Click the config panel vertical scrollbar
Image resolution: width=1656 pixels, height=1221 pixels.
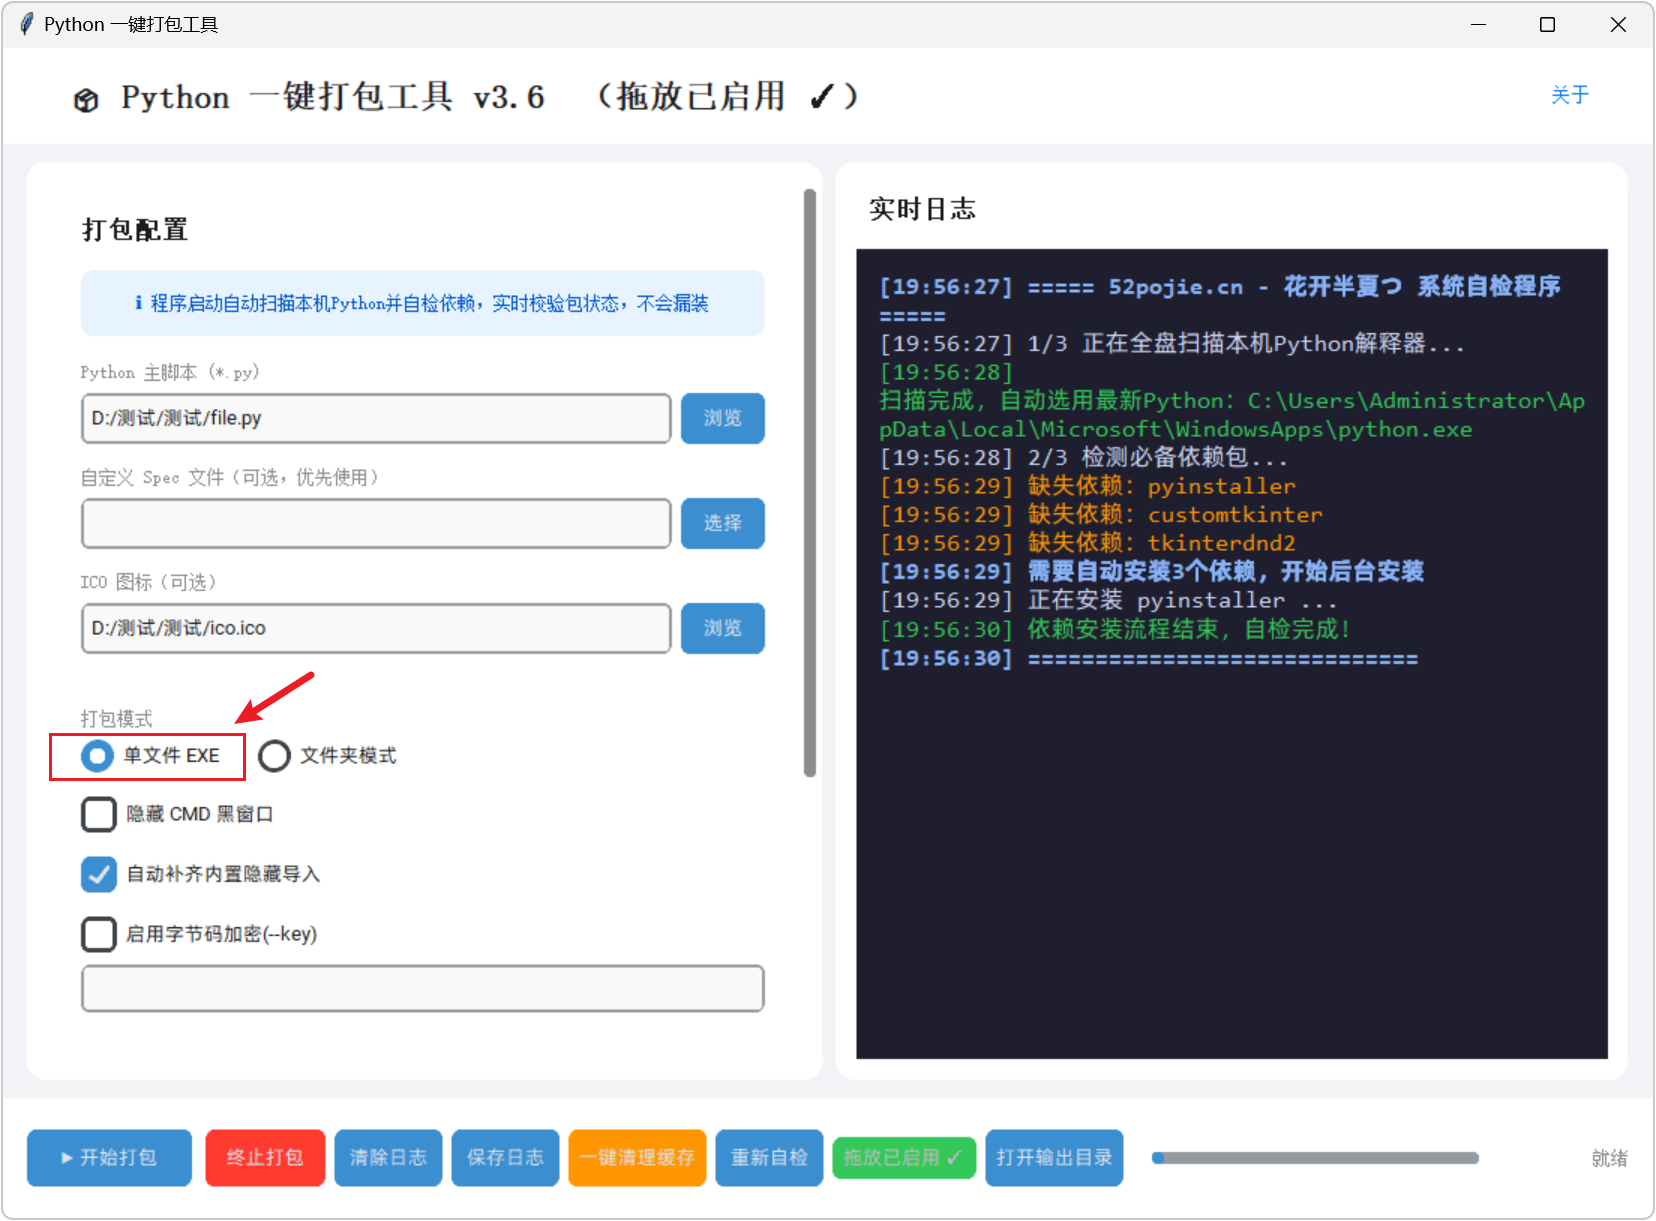coord(810,482)
